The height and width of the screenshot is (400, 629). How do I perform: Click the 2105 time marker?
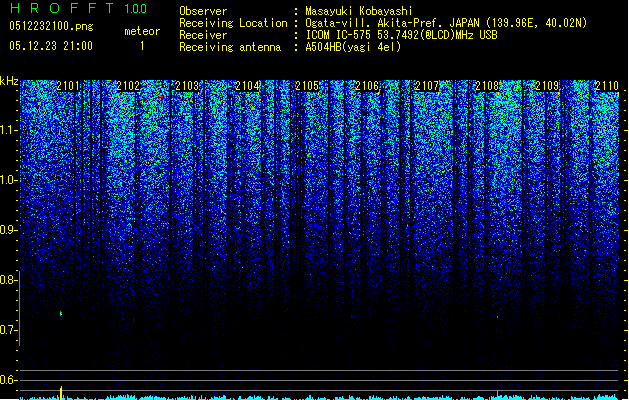[307, 86]
